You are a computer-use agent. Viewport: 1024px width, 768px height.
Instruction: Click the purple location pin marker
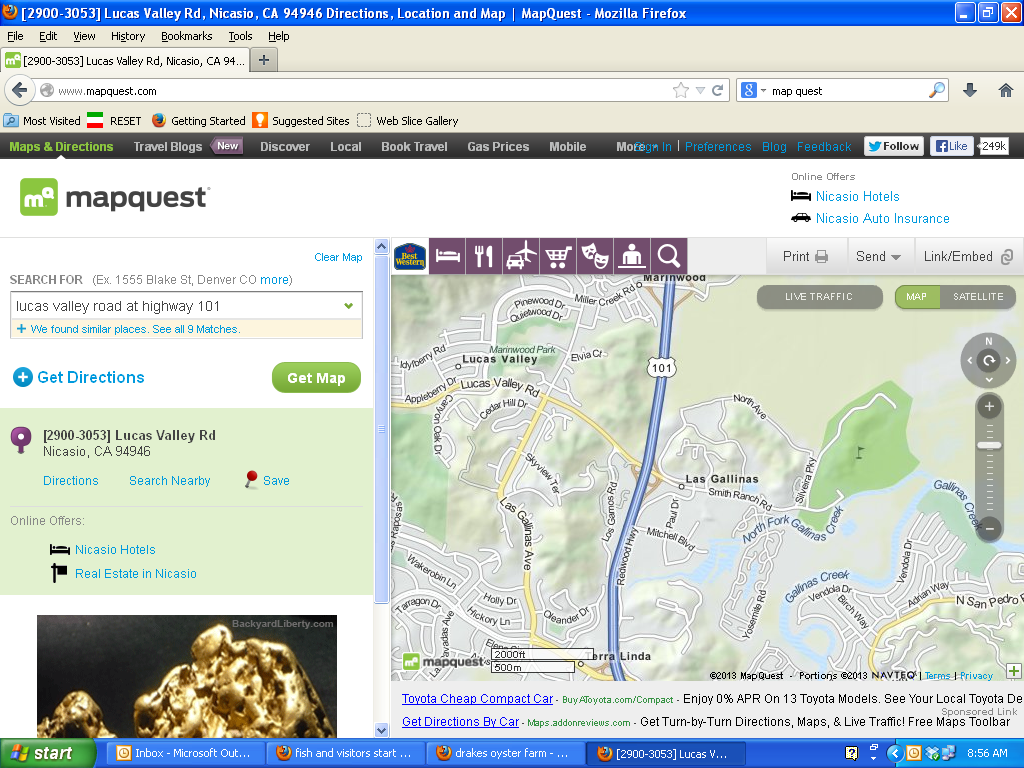[21, 440]
